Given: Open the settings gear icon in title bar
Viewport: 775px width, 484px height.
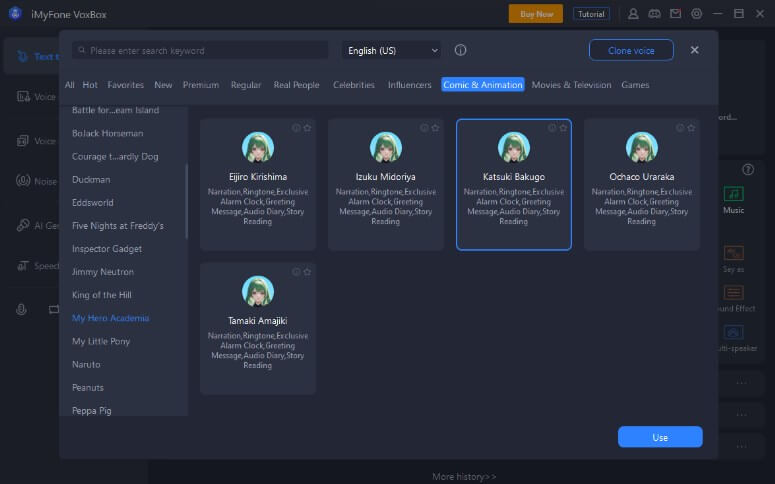Looking at the screenshot, I should tap(696, 14).
